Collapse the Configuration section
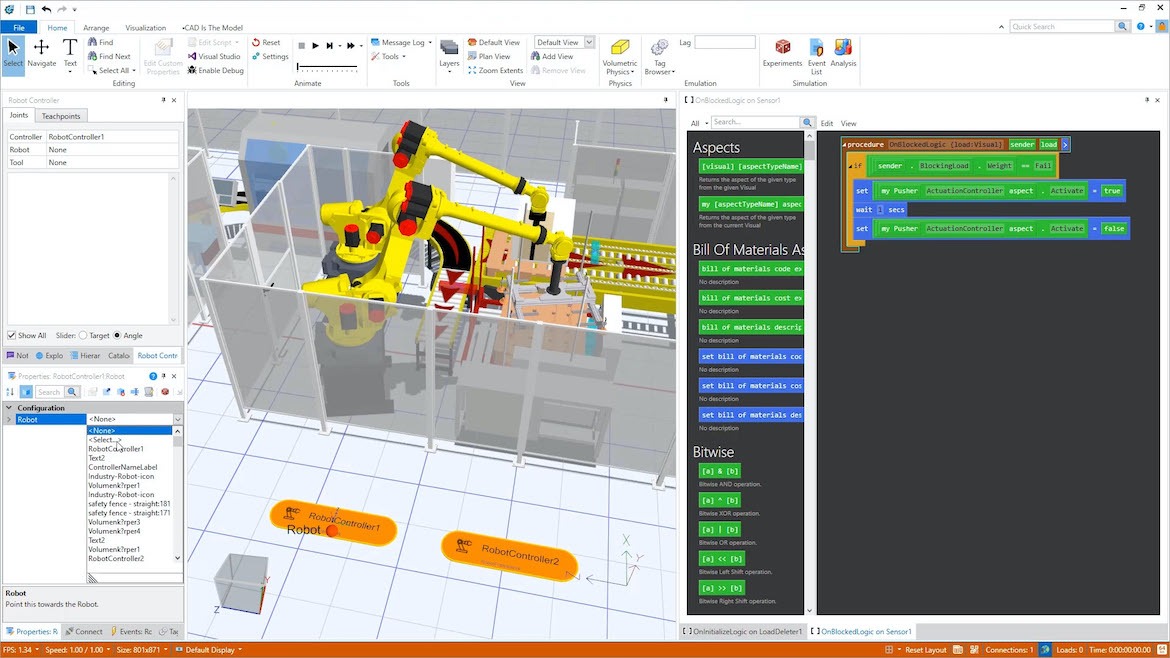1170x658 pixels. tap(9, 408)
